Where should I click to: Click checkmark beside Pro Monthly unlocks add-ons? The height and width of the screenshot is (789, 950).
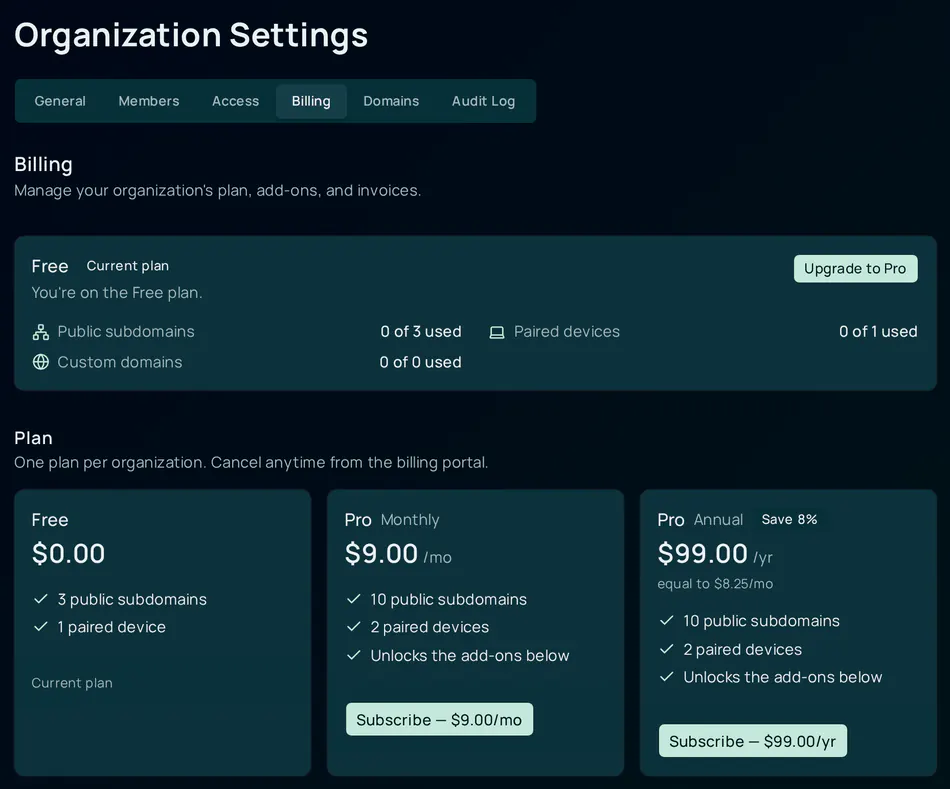354,655
